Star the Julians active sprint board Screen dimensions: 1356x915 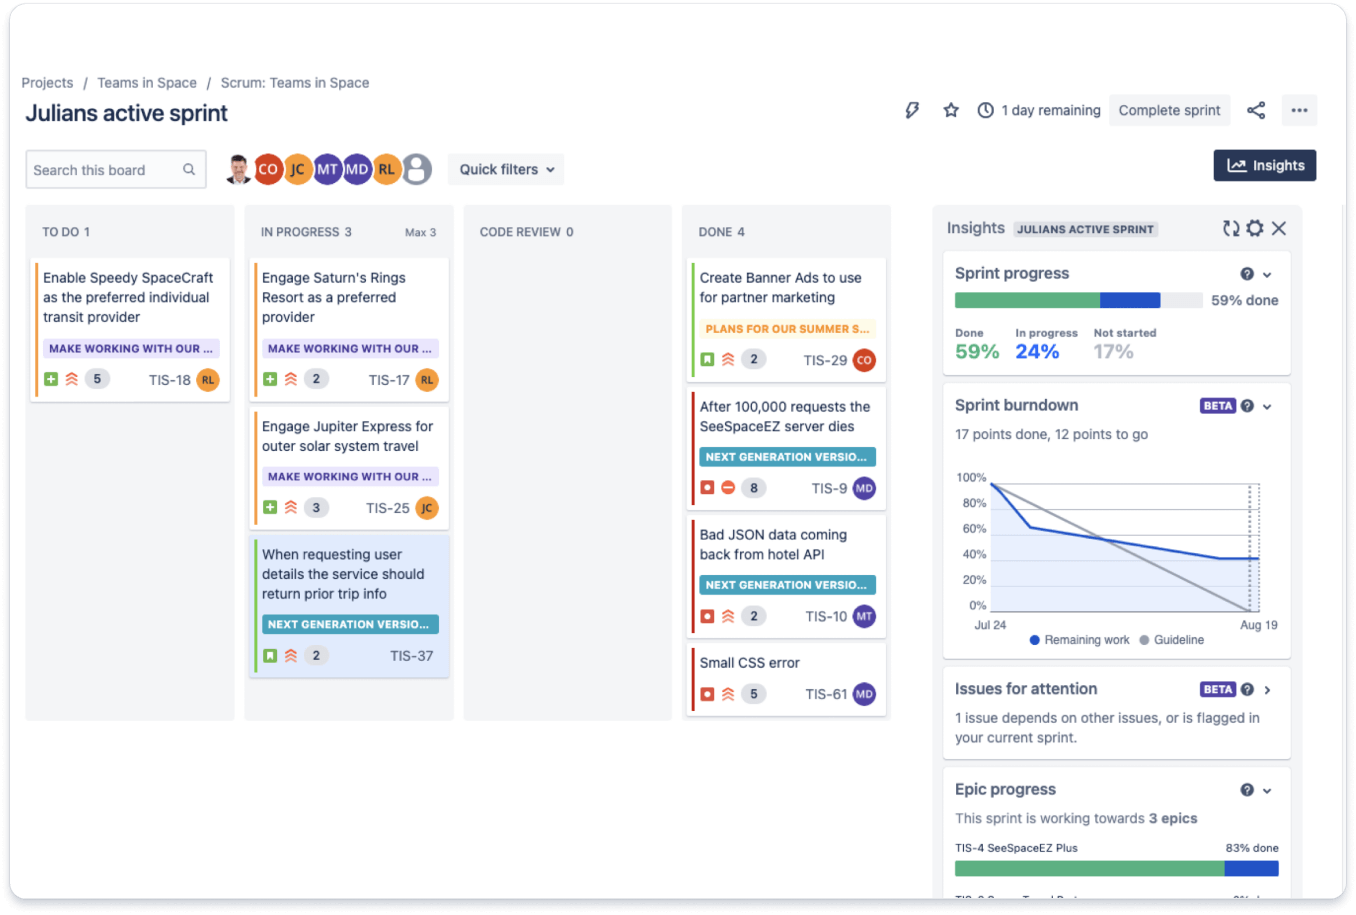[949, 110]
